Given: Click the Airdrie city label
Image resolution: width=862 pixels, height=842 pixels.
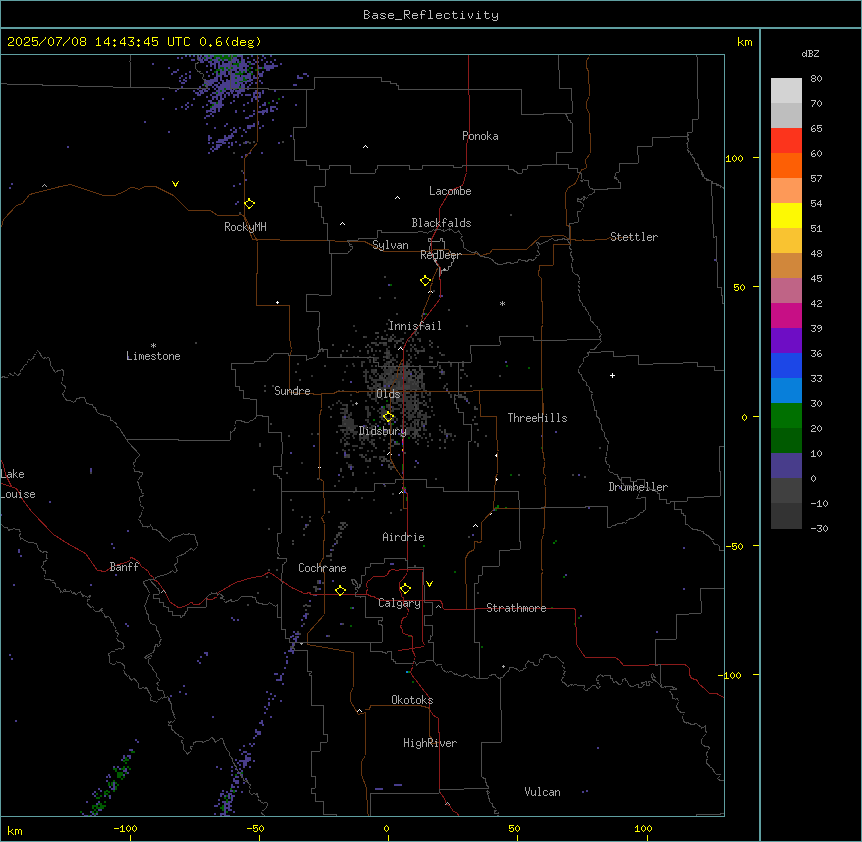Looking at the screenshot, I should pyautogui.click(x=403, y=537).
